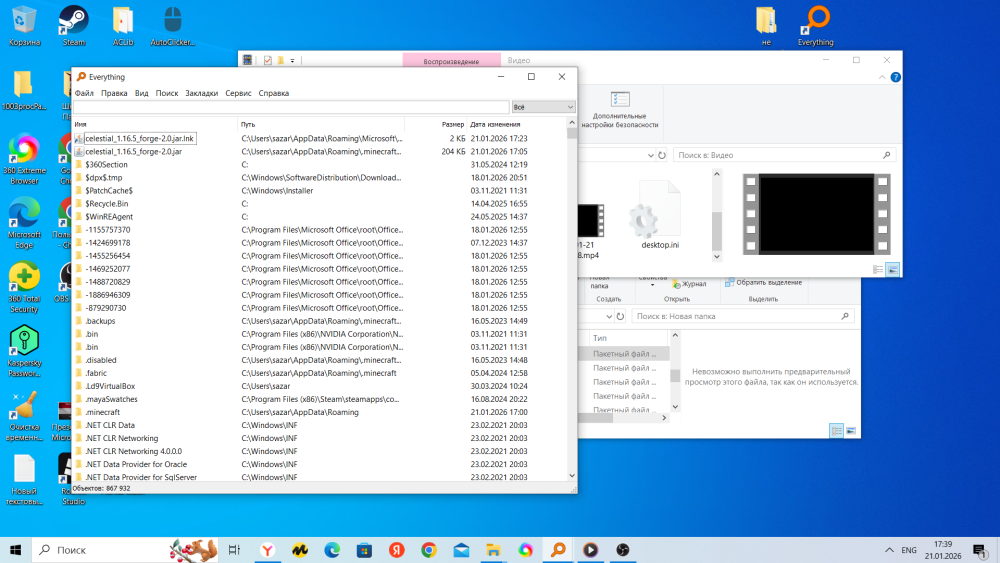
Task: Show hidden system tray icons
Action: tap(889, 550)
